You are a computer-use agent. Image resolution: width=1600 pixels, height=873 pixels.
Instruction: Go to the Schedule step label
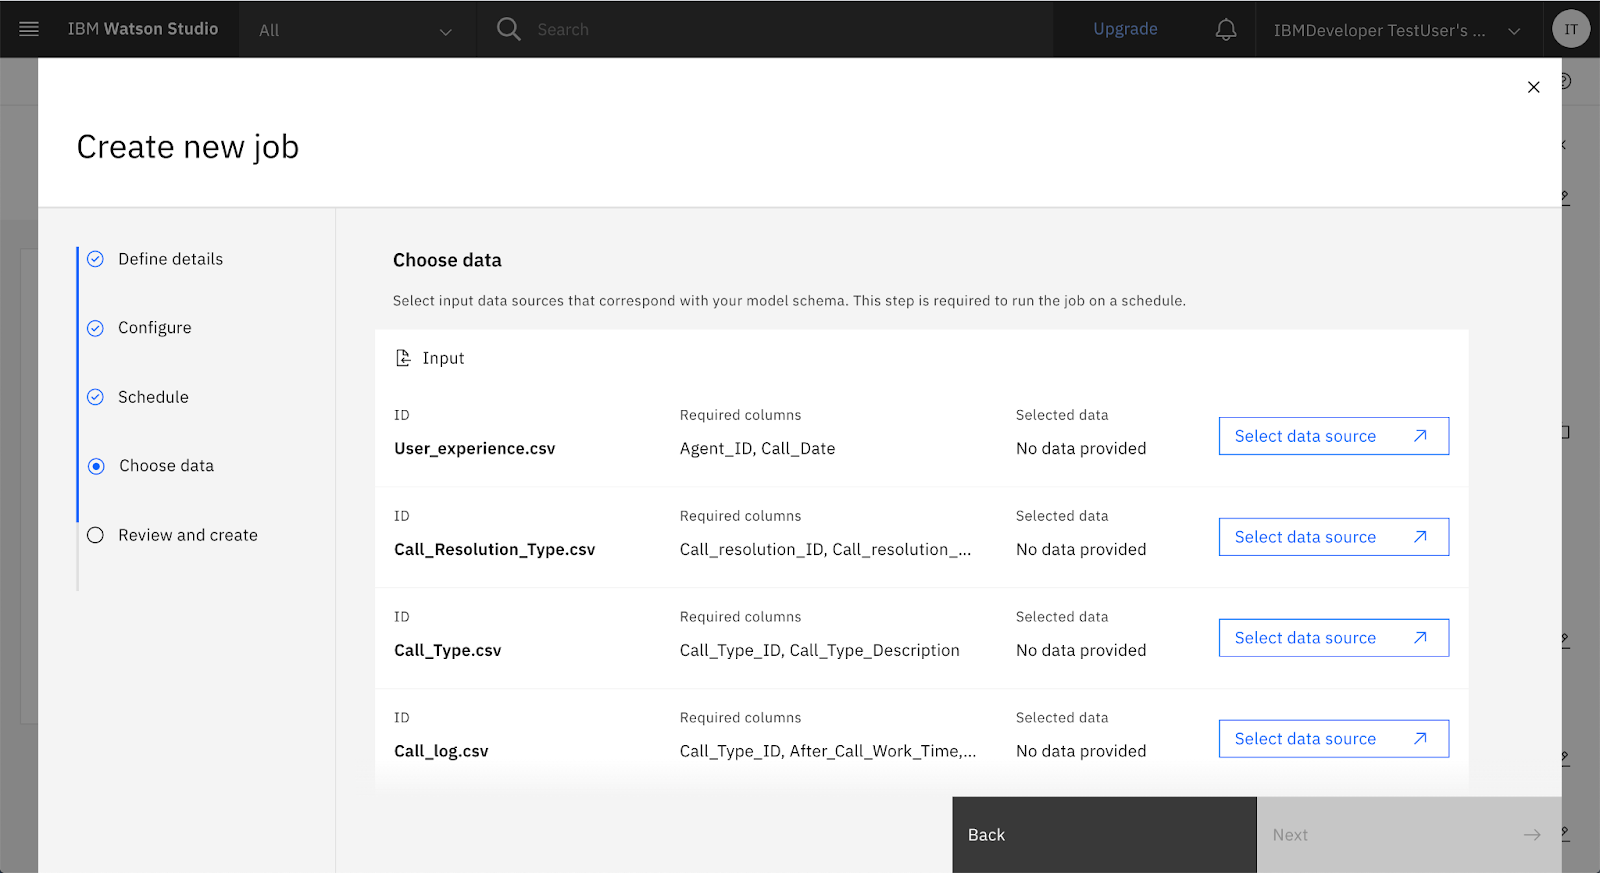point(153,397)
